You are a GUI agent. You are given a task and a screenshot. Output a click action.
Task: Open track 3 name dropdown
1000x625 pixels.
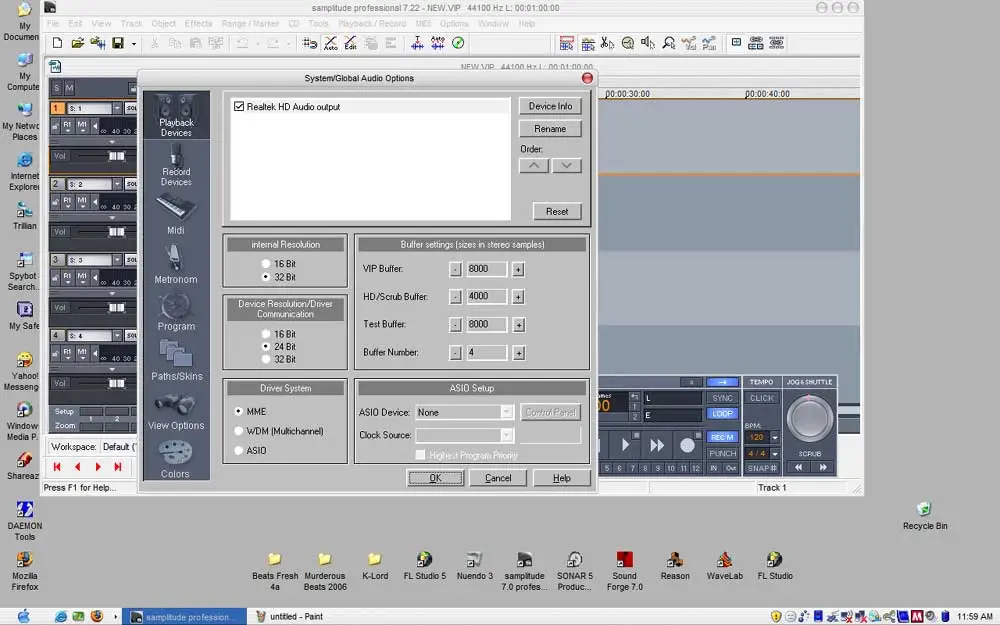click(117, 260)
